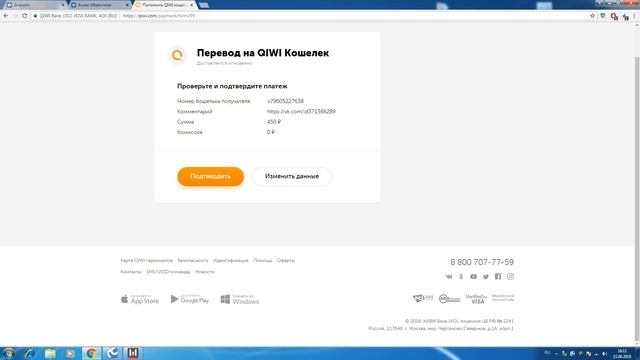640x360 pixels.
Task: Open the Помощь footer link
Action: 262,260
